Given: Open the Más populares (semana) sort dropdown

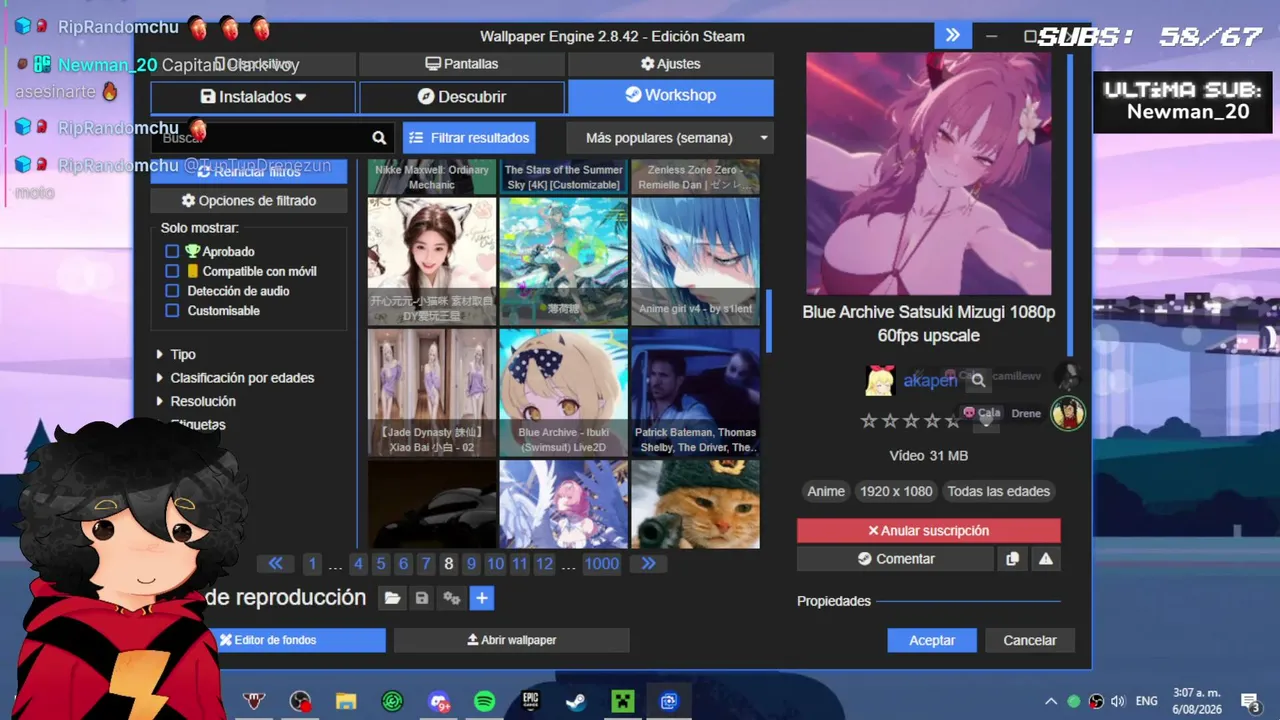Looking at the screenshot, I should [x=670, y=138].
